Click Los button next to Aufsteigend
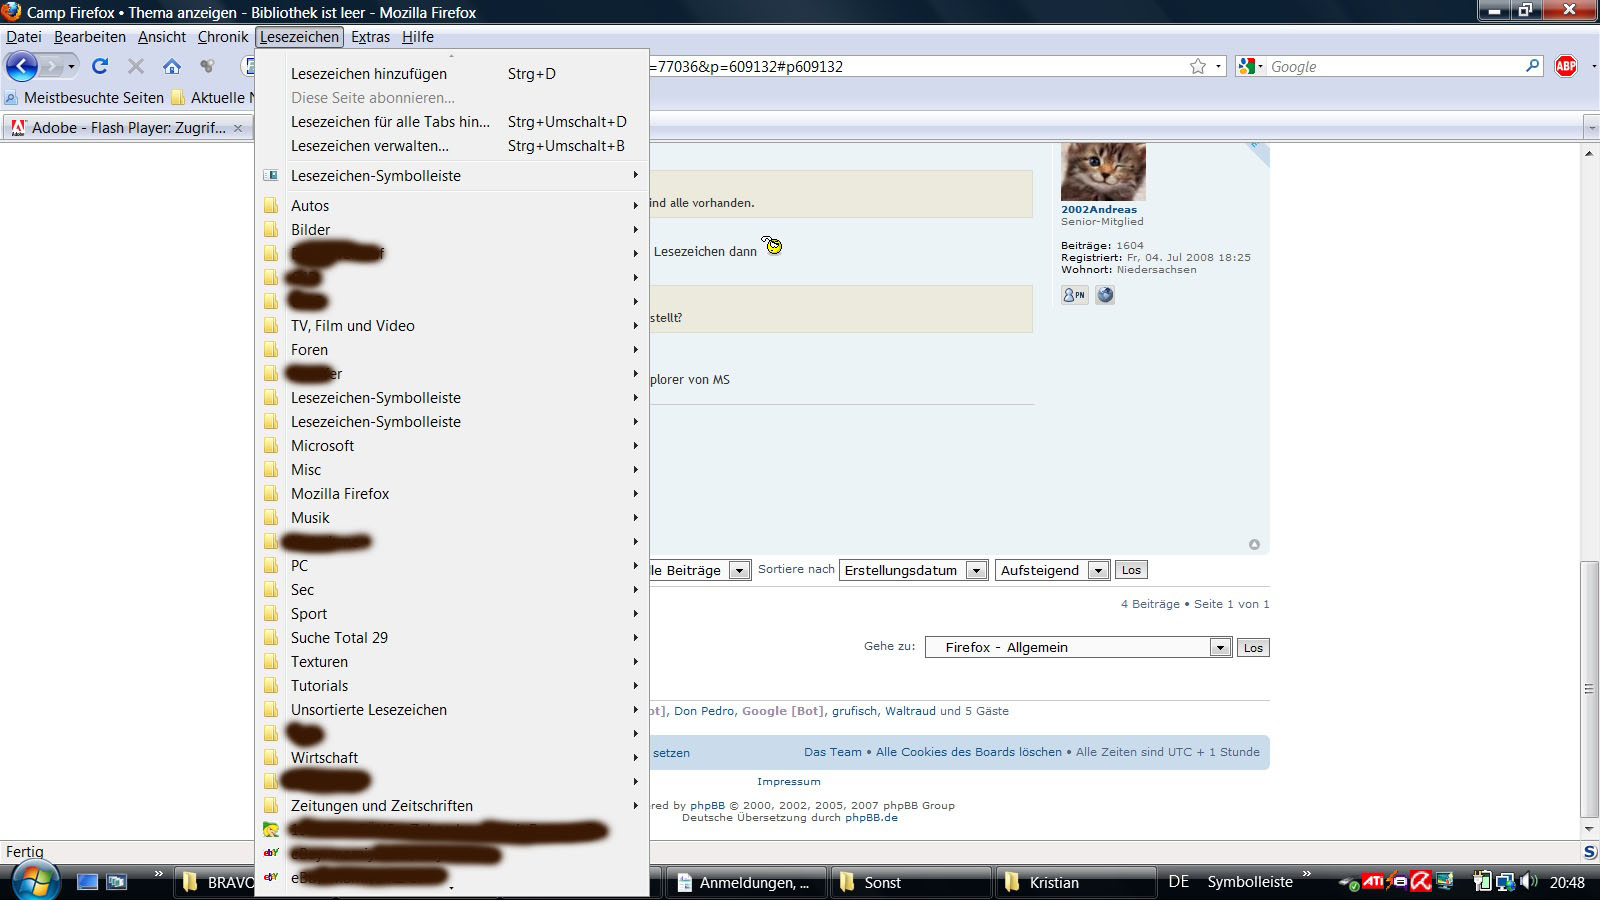The height and width of the screenshot is (900, 1600). click(1131, 570)
